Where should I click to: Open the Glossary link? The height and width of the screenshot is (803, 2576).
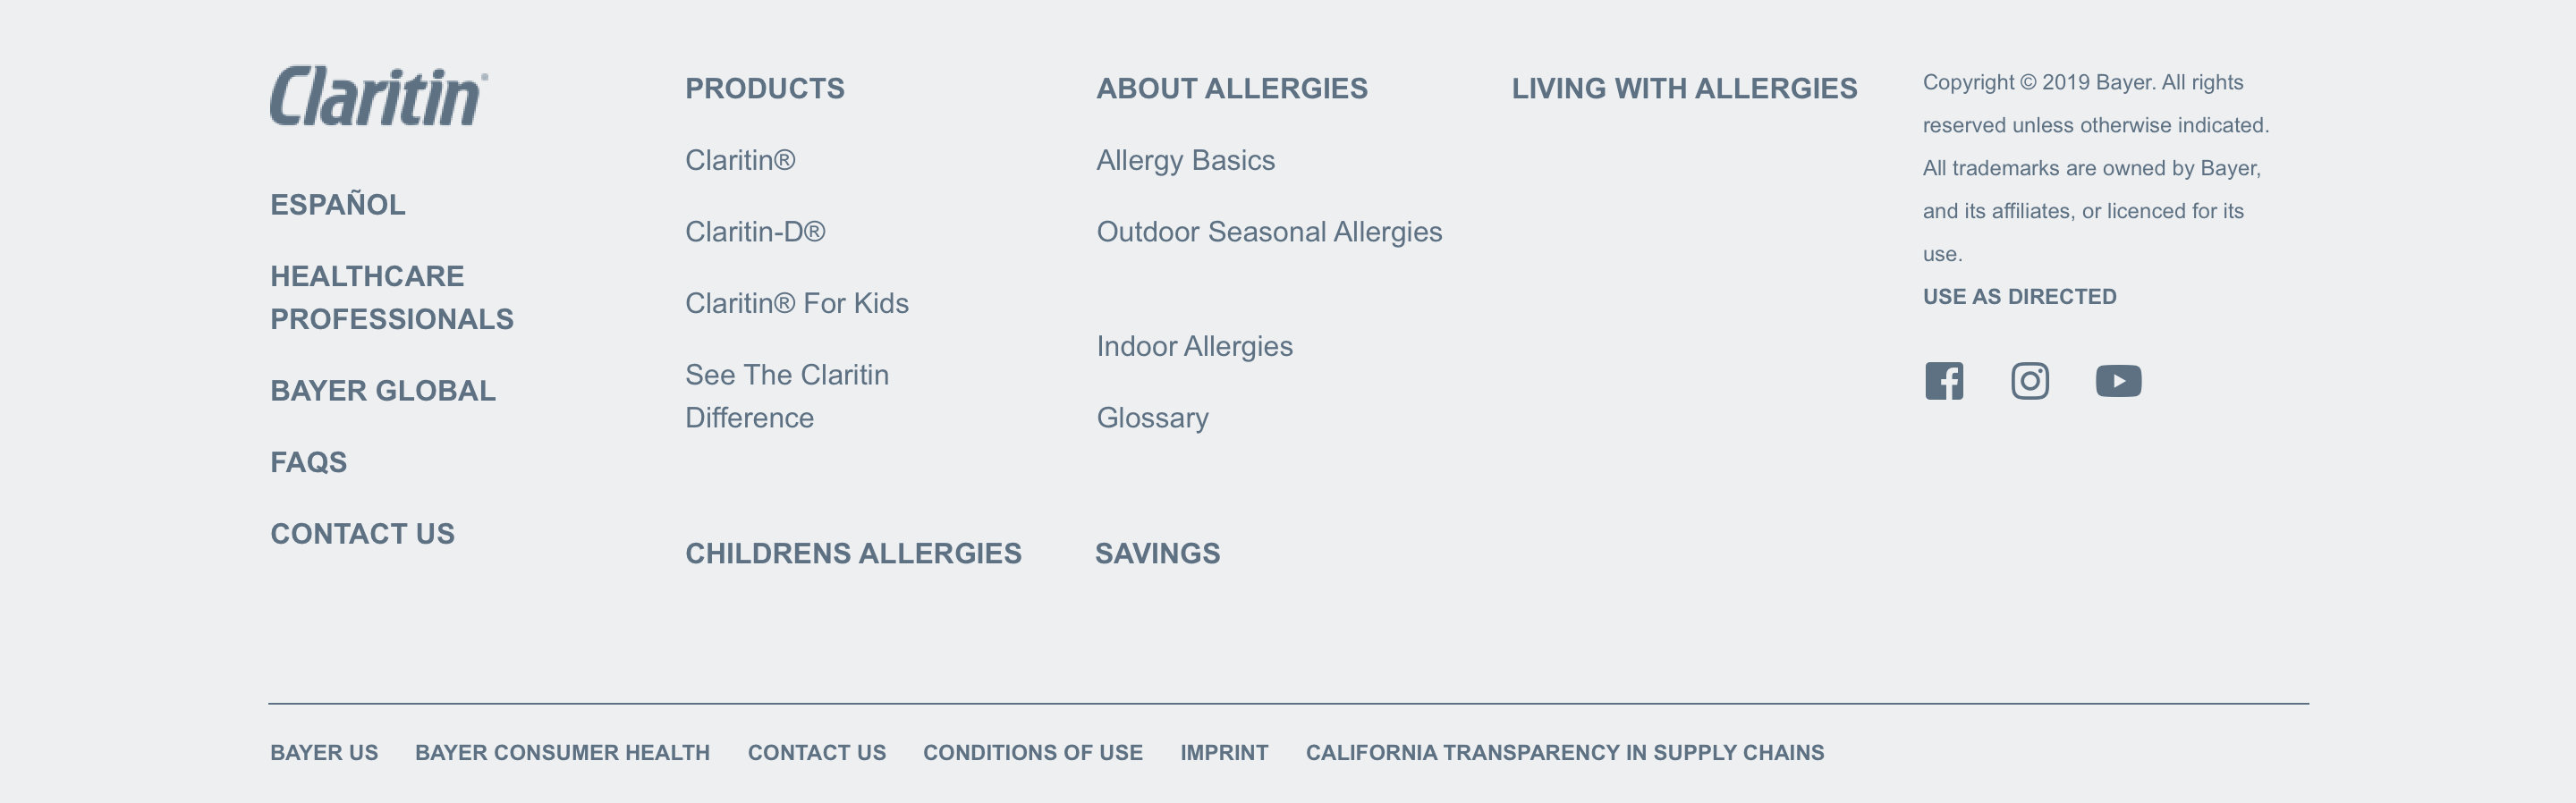[1152, 418]
